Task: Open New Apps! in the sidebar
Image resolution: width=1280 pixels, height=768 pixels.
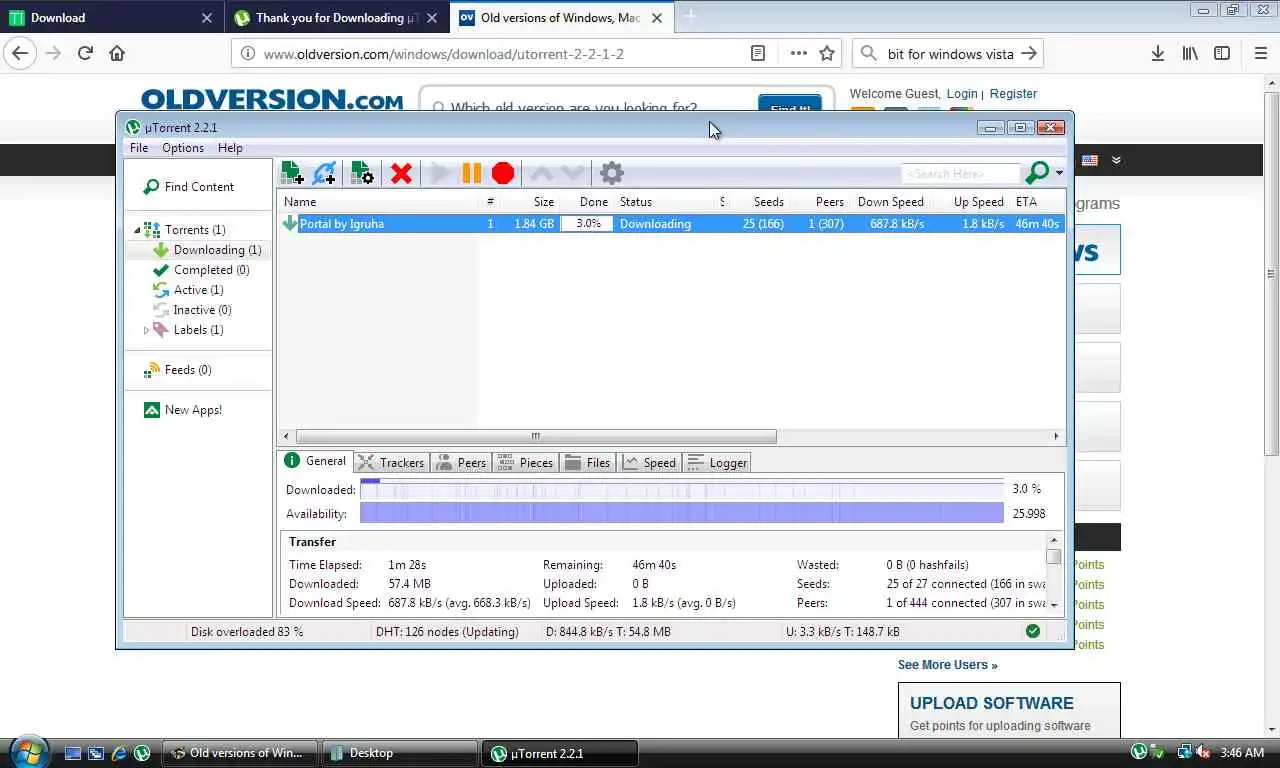Action: pyautogui.click(x=183, y=410)
